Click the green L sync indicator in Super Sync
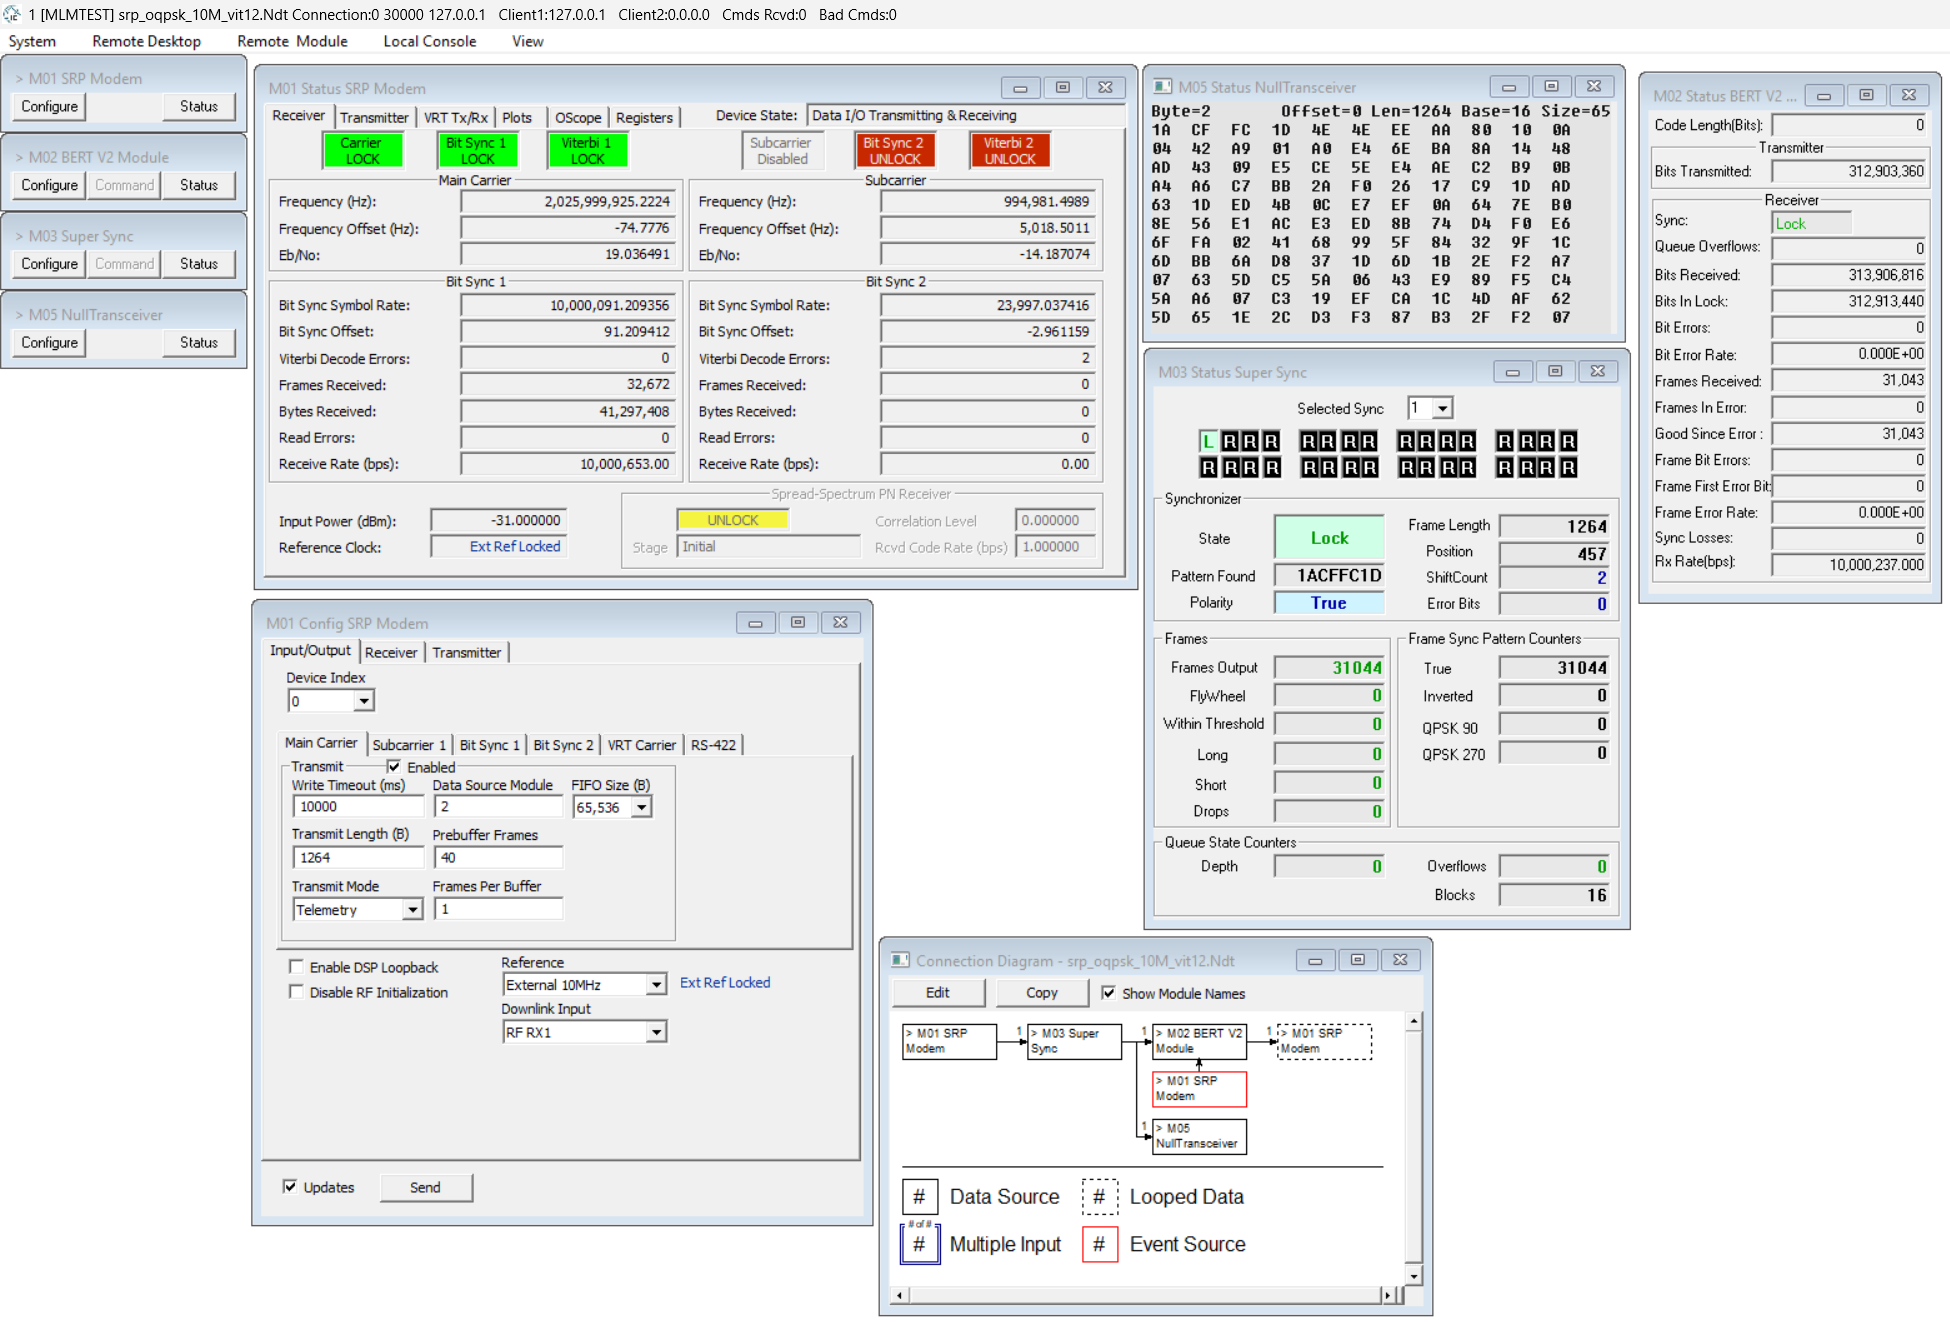This screenshot has height=1323, width=1950. coord(1208,441)
